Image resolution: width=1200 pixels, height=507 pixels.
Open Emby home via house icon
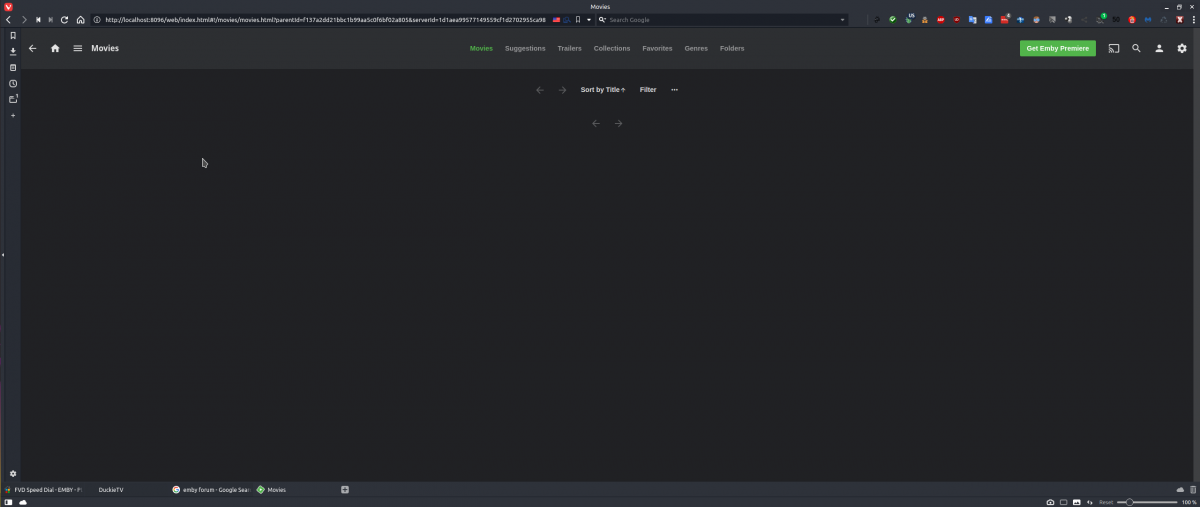(x=55, y=48)
